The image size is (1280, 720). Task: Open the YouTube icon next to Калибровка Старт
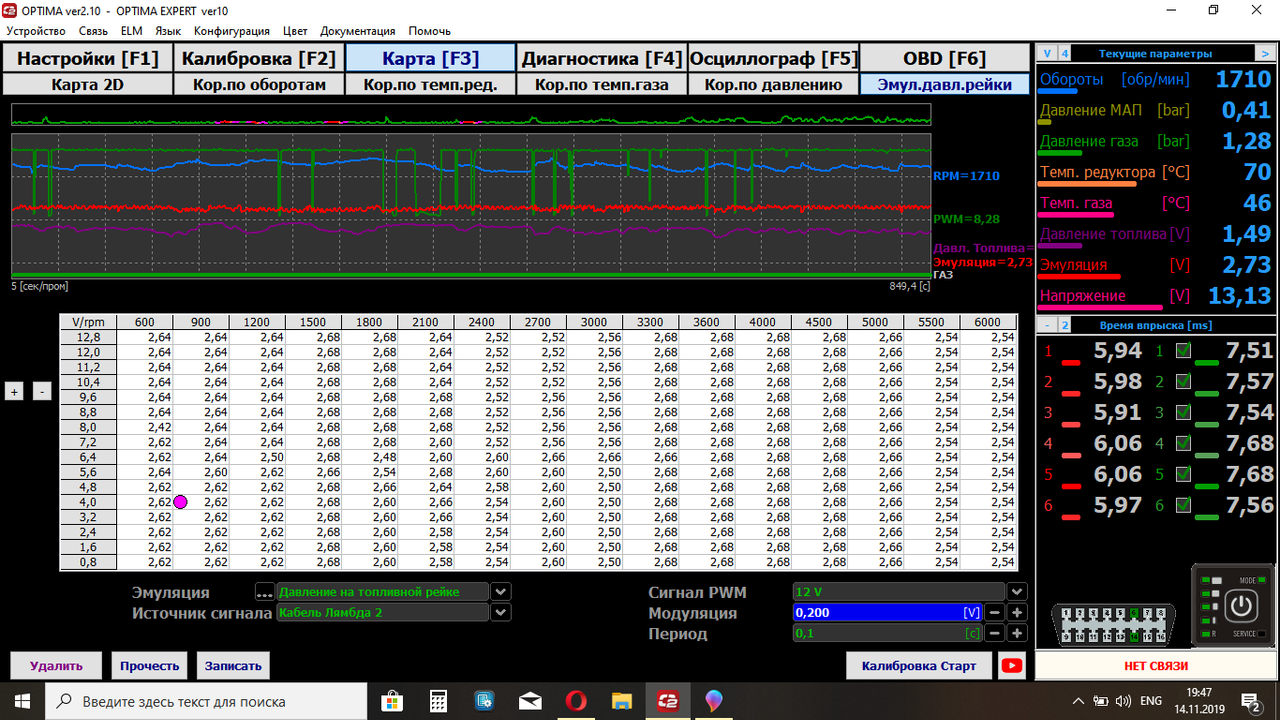point(1012,665)
